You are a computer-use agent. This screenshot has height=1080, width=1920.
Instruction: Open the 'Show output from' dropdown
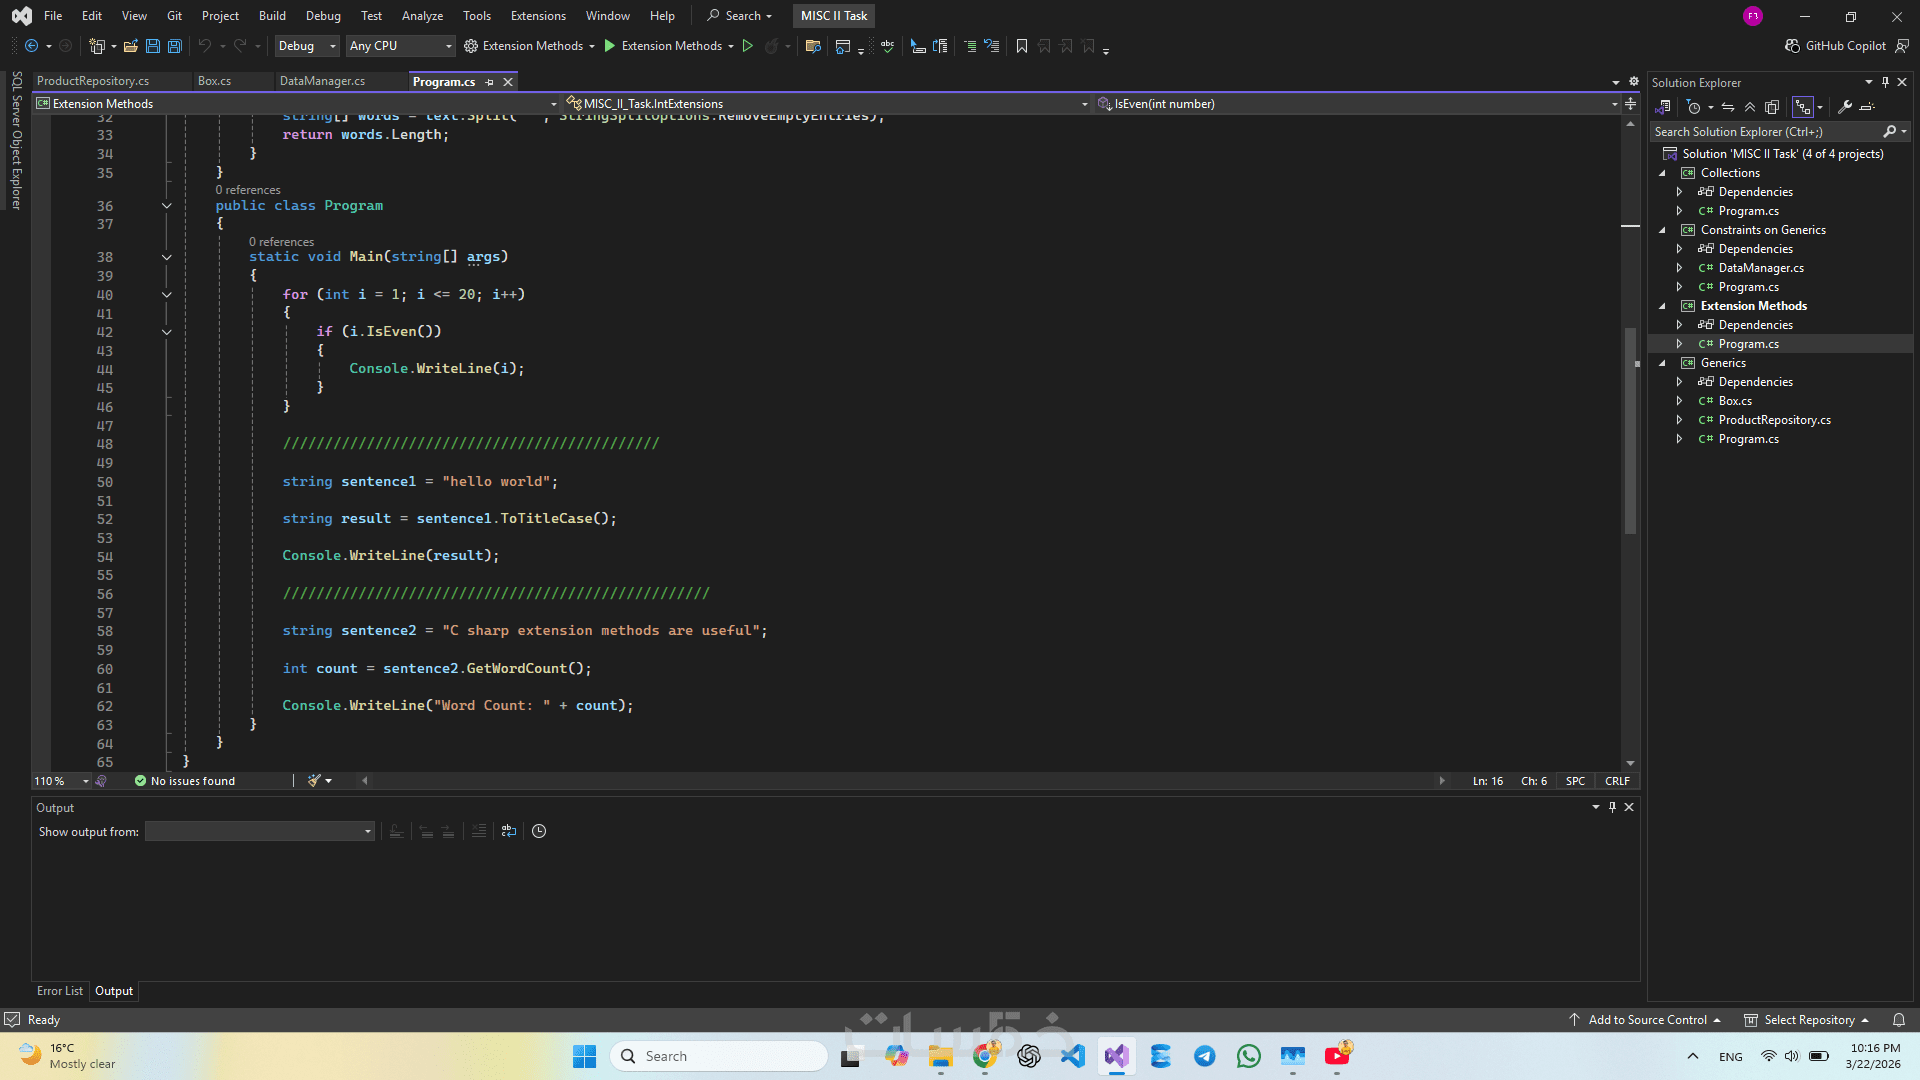coord(260,831)
